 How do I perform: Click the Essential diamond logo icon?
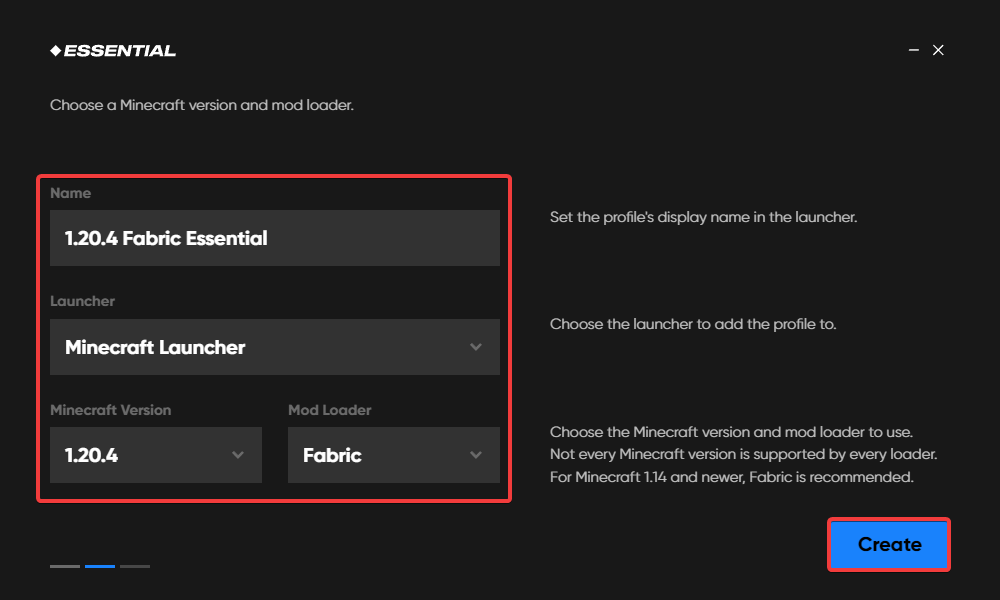57,49
